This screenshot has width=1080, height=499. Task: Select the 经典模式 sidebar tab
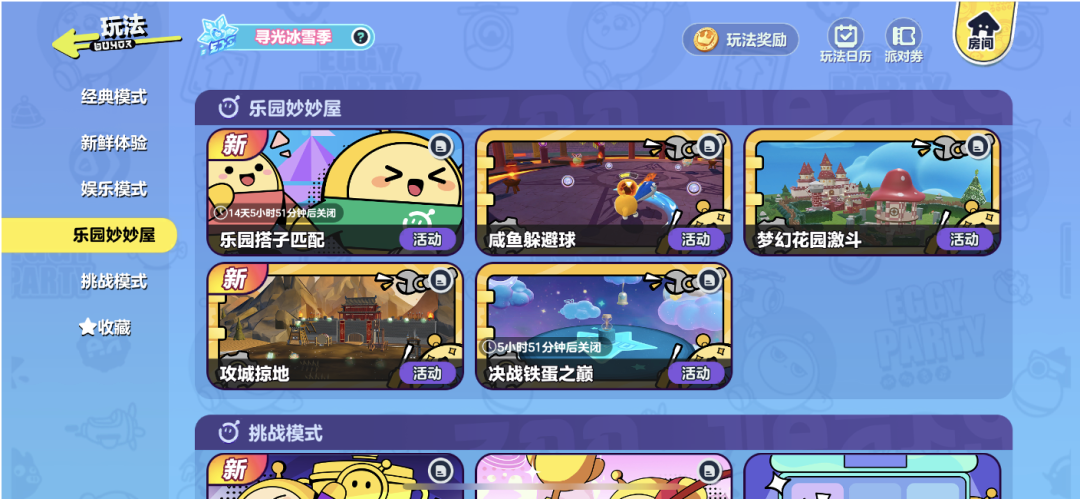pyautogui.click(x=114, y=97)
